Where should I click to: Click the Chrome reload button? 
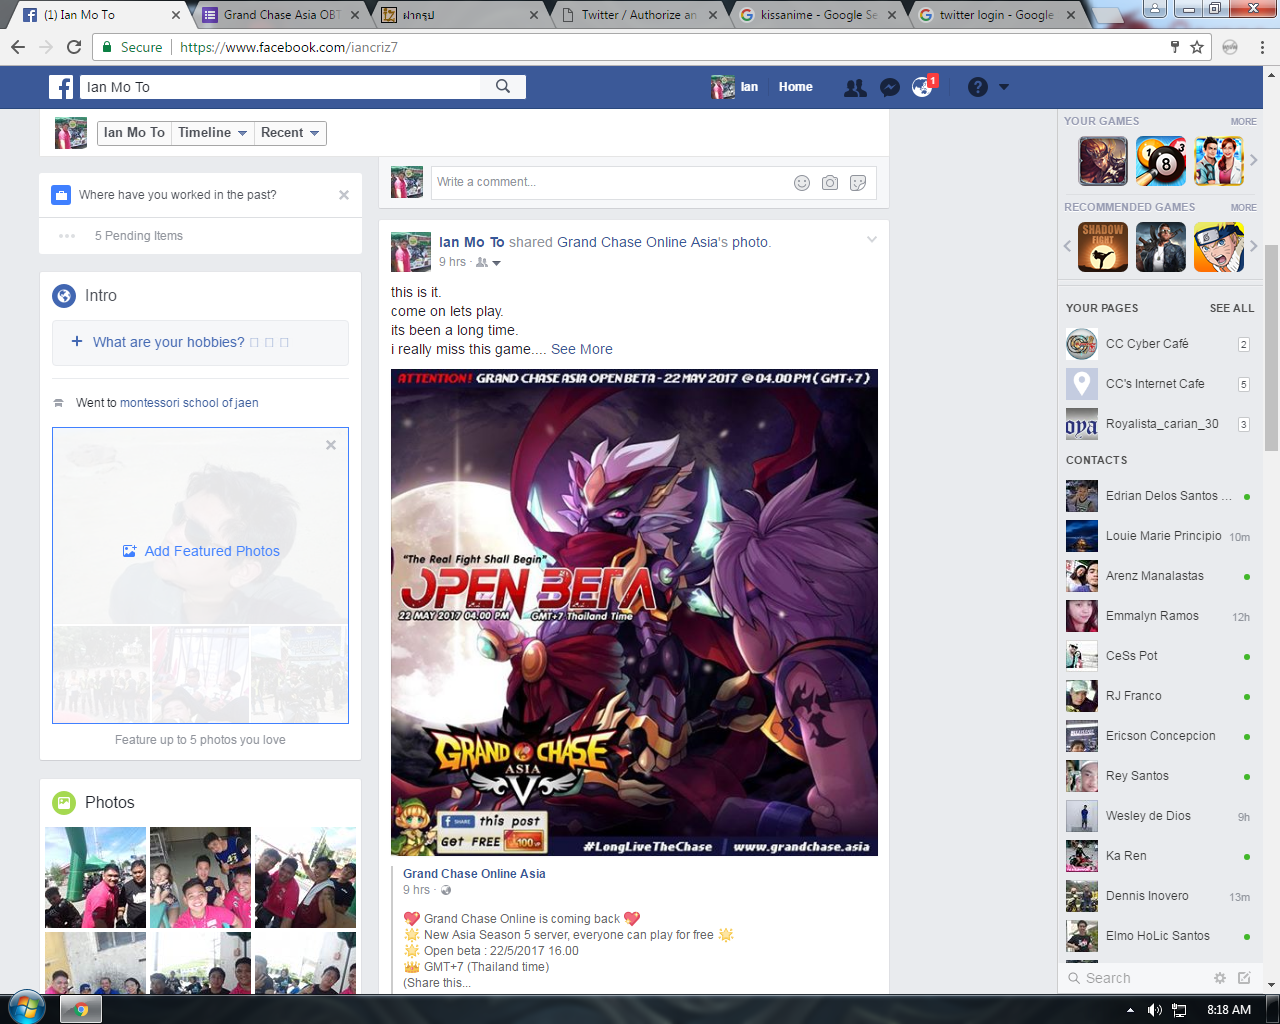[74, 47]
